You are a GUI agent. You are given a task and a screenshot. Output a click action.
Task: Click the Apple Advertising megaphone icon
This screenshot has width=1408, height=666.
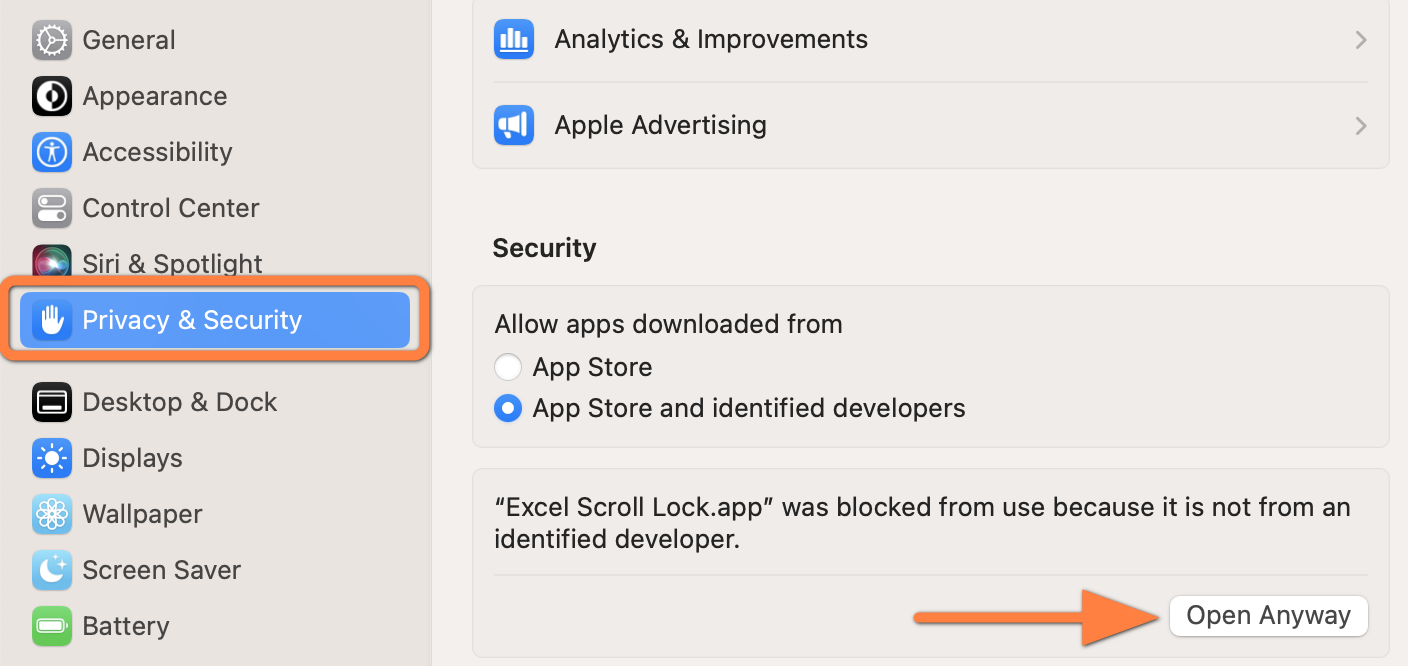point(513,125)
